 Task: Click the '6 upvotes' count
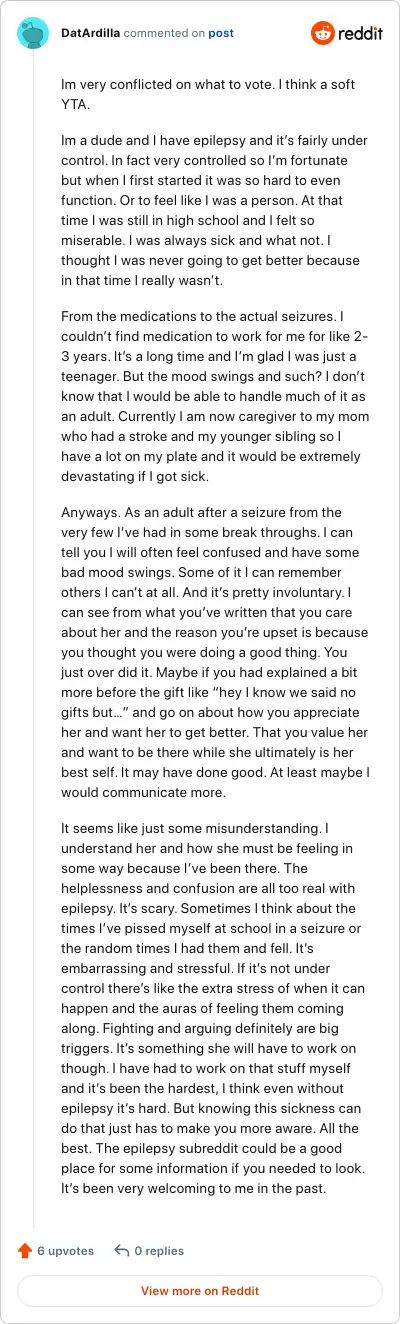(65, 1250)
